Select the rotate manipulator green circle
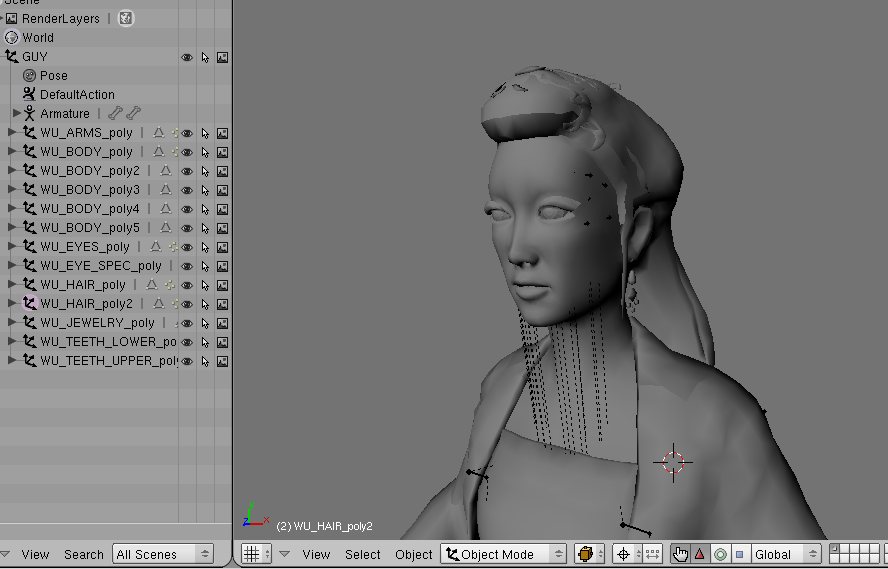888x569 pixels. click(x=720, y=554)
